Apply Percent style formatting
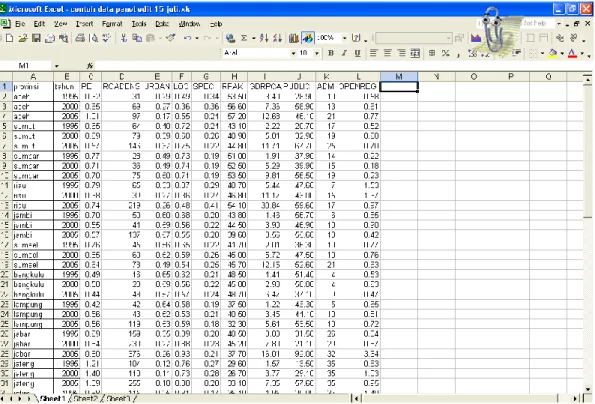595x404 pixels. coord(445,53)
